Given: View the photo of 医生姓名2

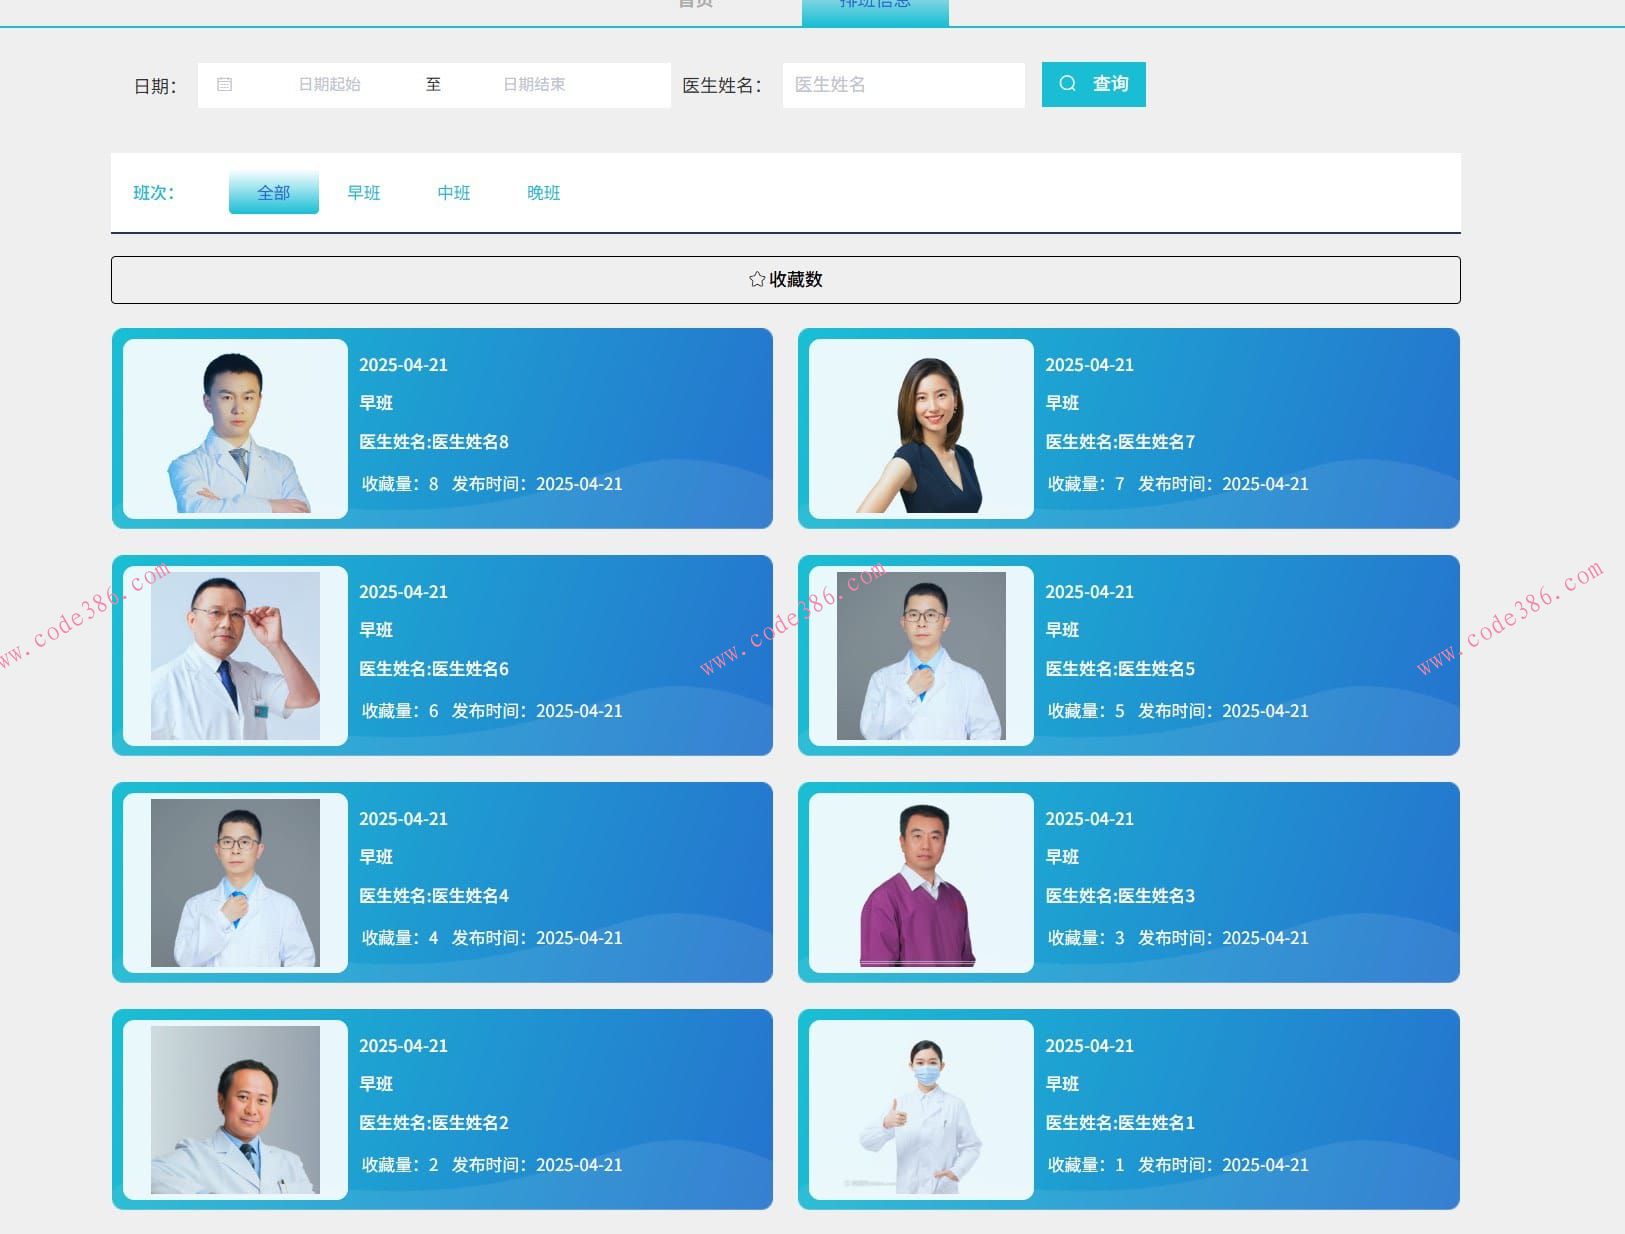Looking at the screenshot, I should [x=235, y=1110].
